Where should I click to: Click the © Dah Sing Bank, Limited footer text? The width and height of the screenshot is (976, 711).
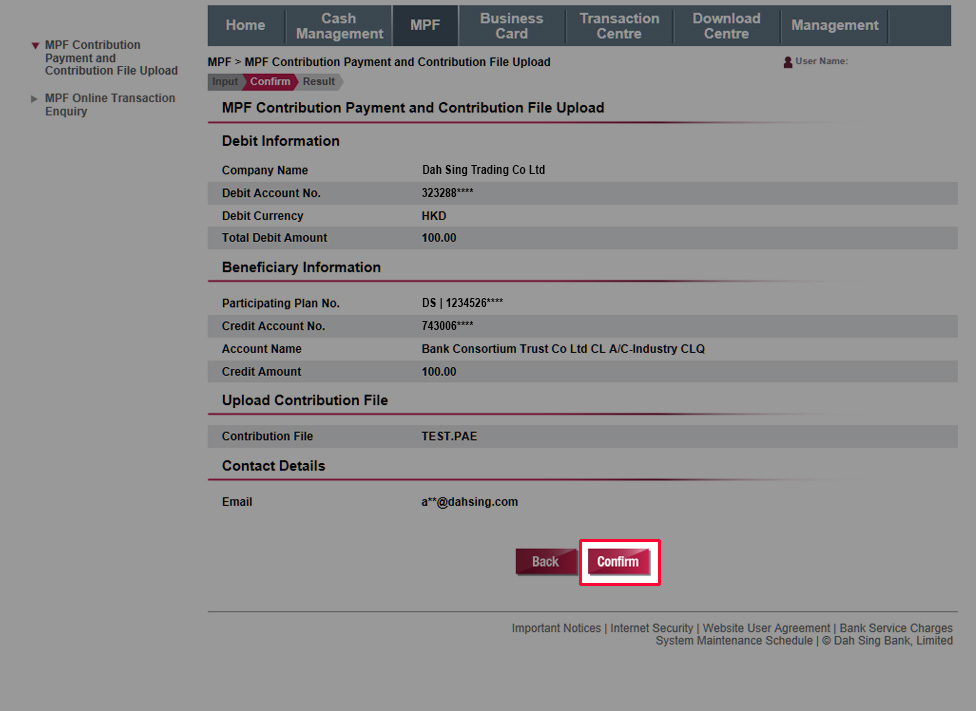[x=888, y=641]
